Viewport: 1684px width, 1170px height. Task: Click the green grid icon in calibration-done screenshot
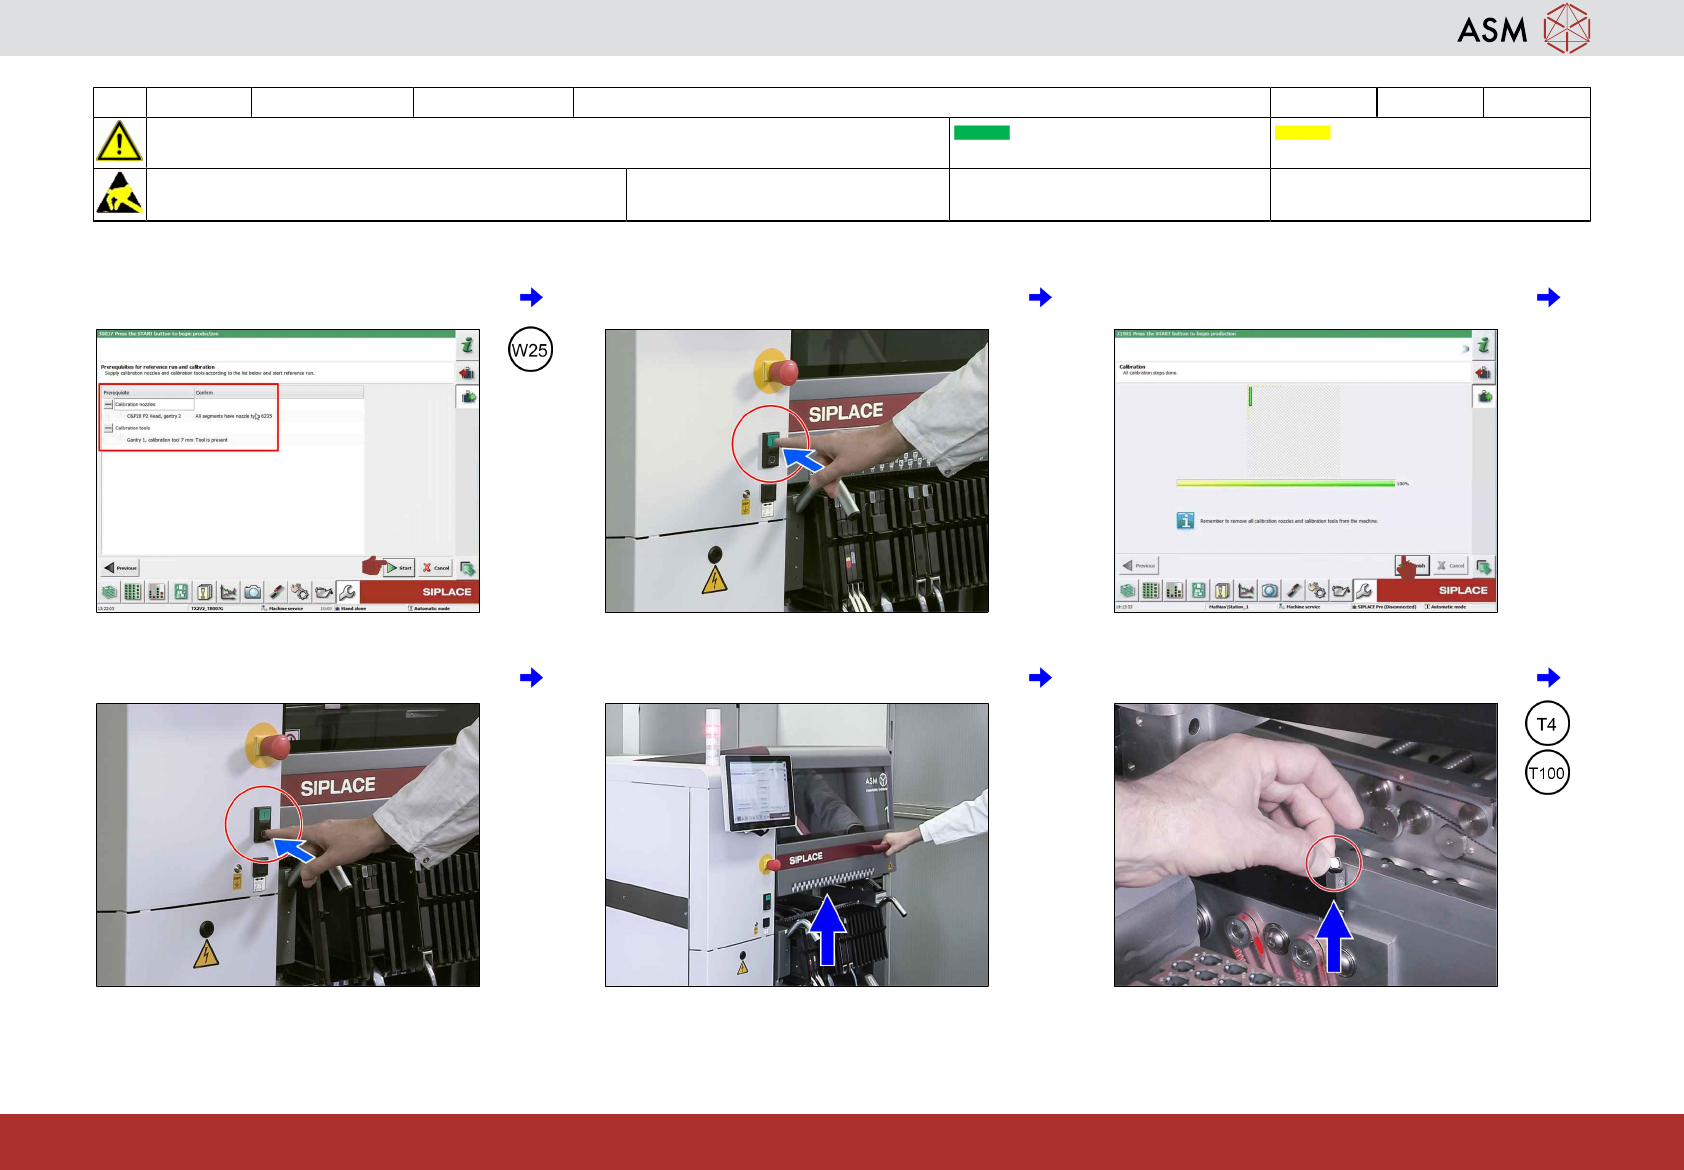[1151, 590]
